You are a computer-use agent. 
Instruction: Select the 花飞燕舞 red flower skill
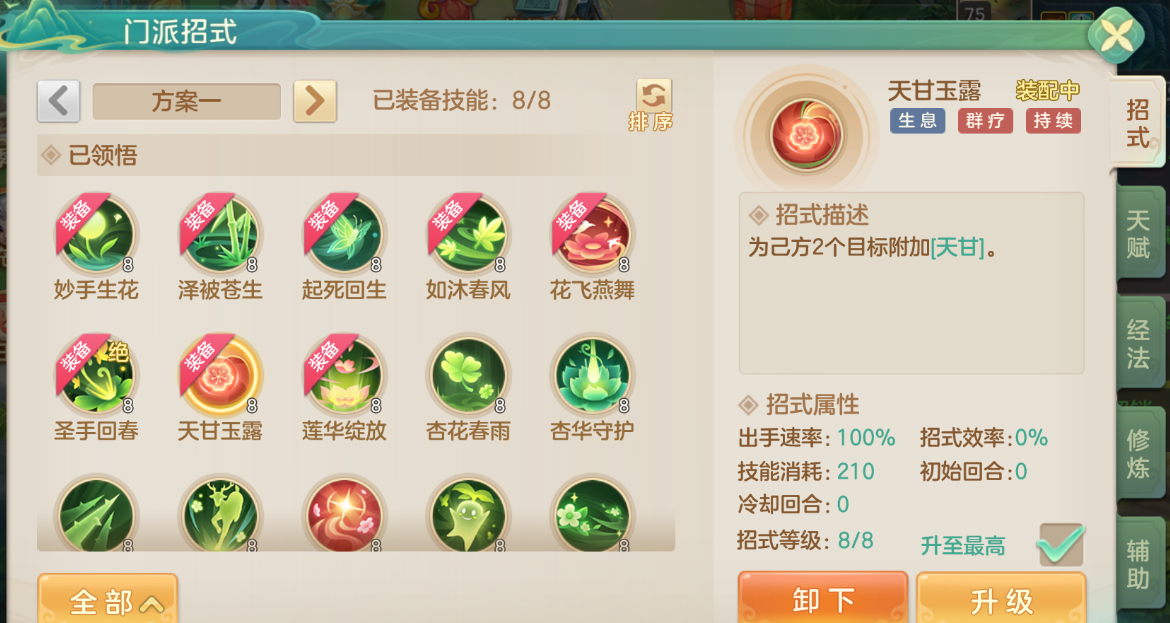coord(592,235)
